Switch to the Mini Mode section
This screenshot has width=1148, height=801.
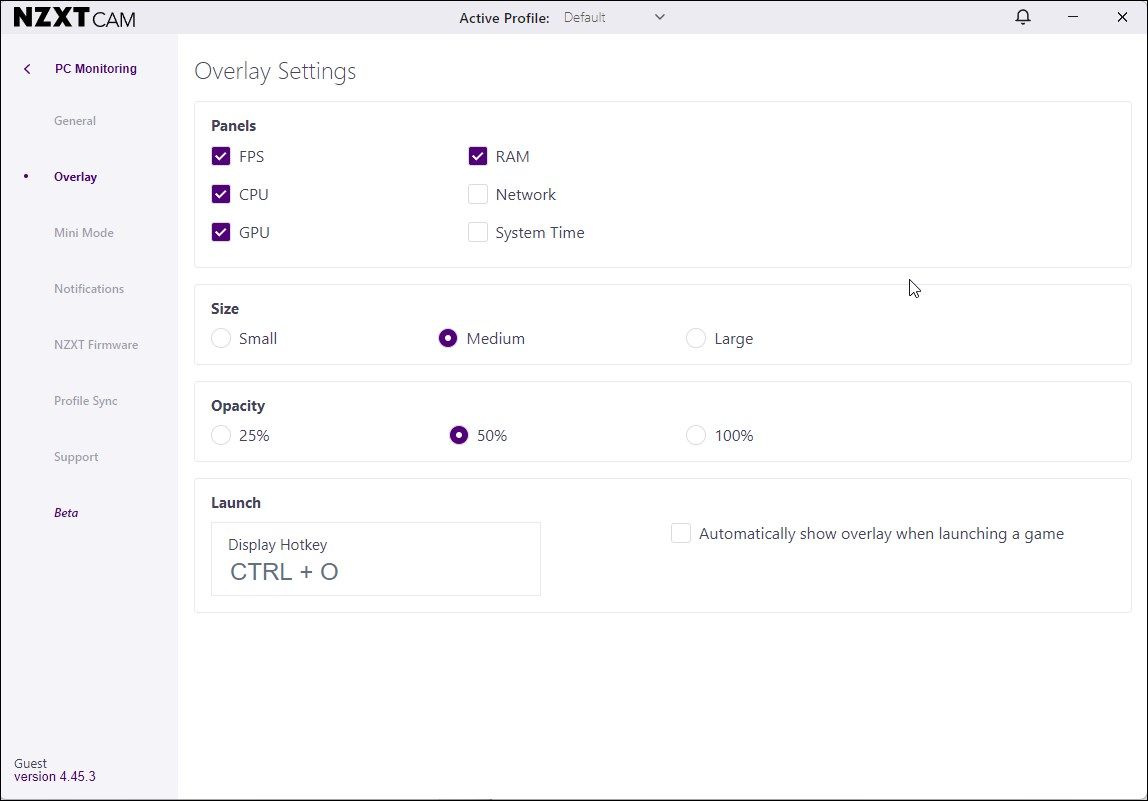coord(84,233)
